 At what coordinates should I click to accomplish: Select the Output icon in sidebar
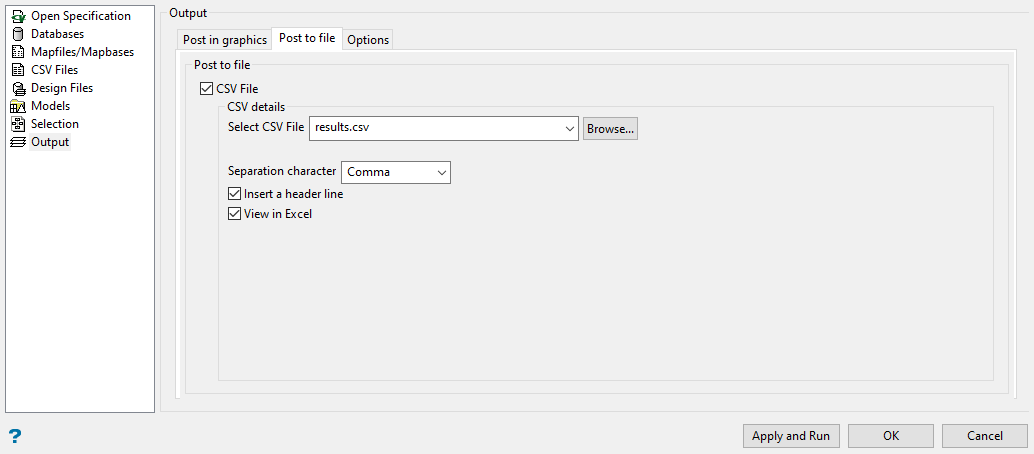point(17,142)
